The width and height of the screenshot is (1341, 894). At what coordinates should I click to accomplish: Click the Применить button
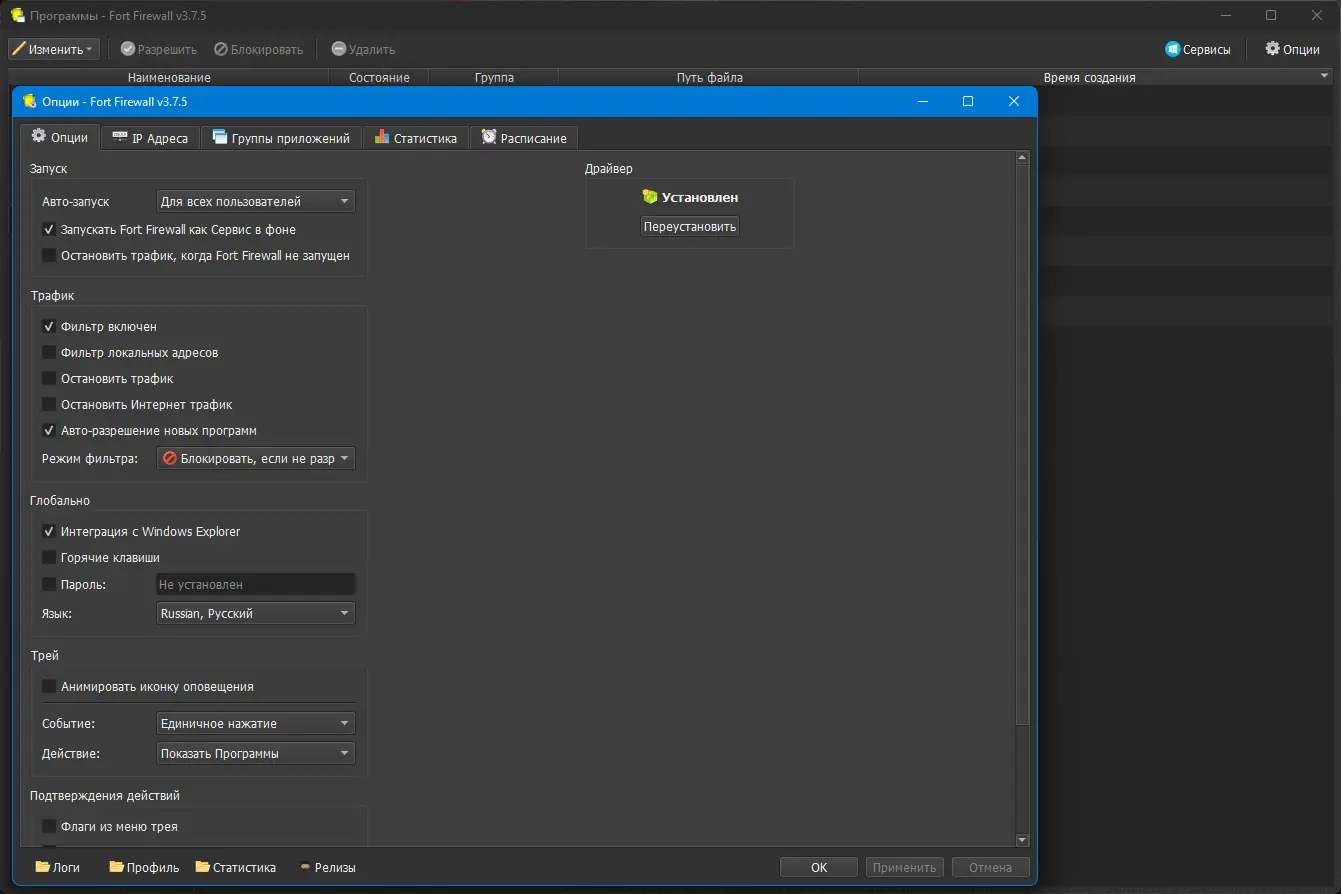pos(905,867)
